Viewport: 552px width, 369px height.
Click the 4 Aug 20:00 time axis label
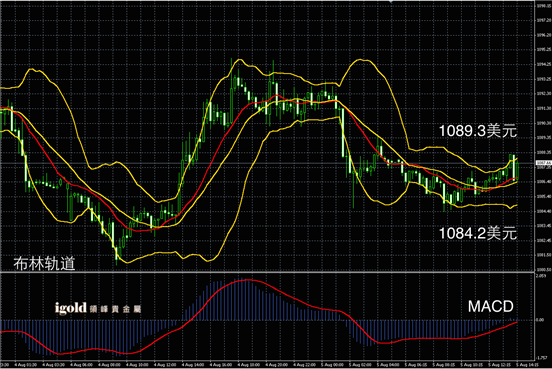click(x=278, y=365)
